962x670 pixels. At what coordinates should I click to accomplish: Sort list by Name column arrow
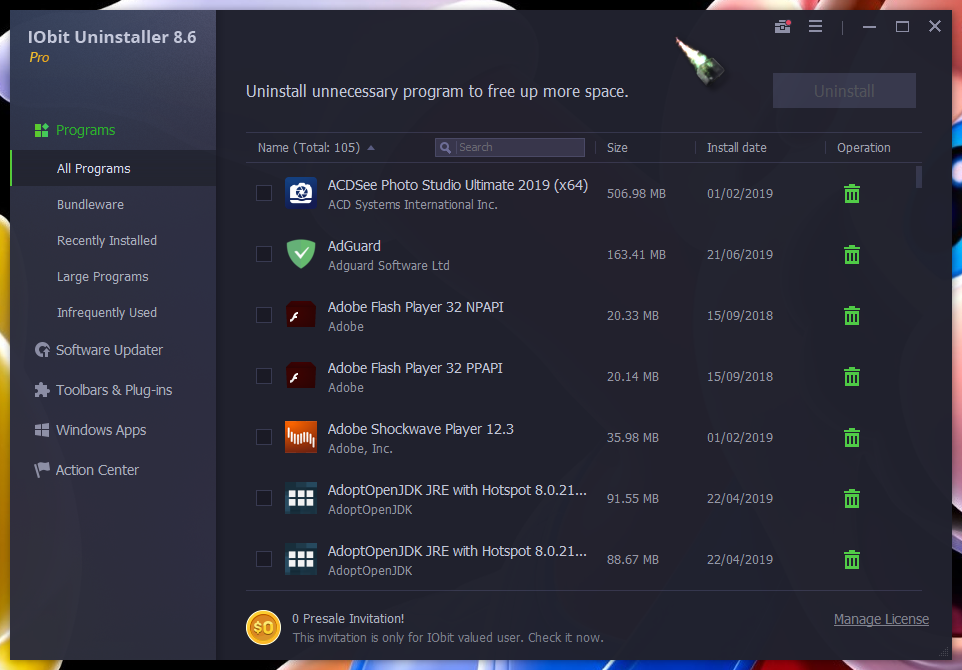point(371,148)
